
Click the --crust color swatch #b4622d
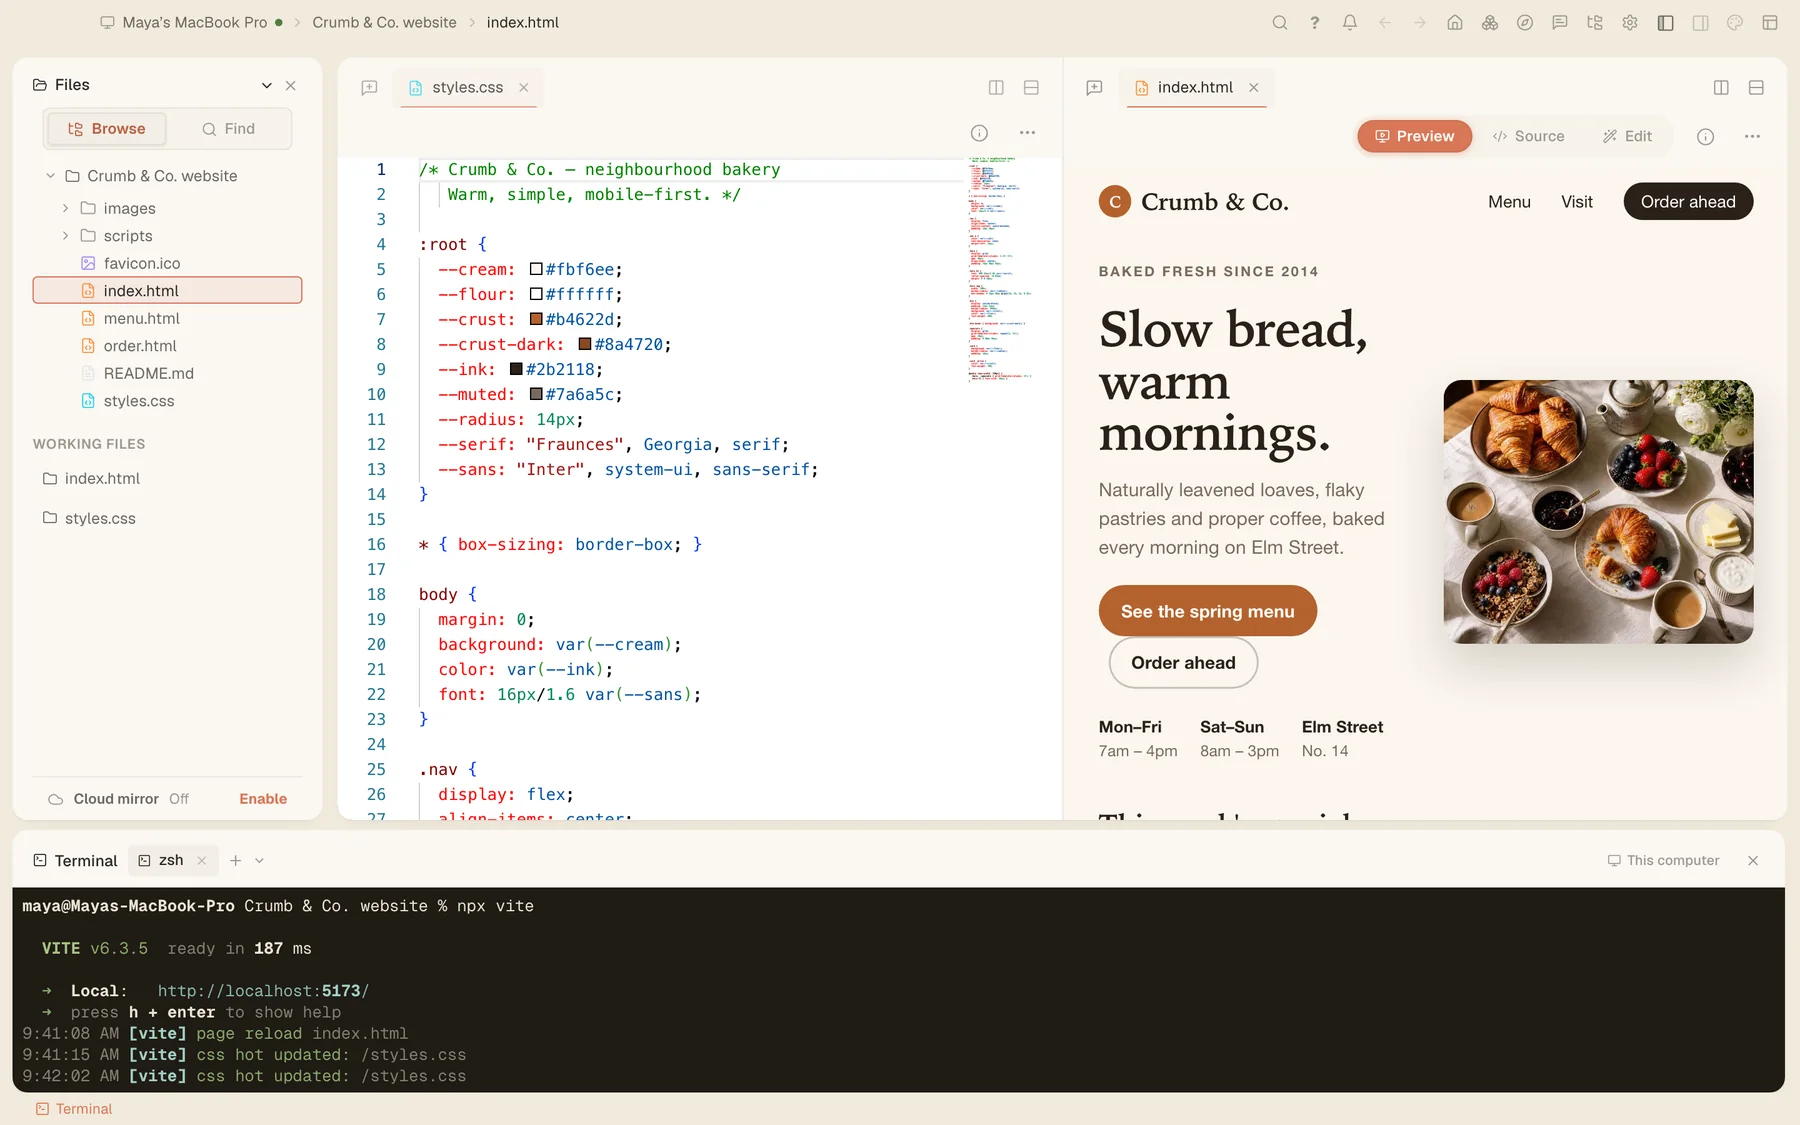(536, 319)
